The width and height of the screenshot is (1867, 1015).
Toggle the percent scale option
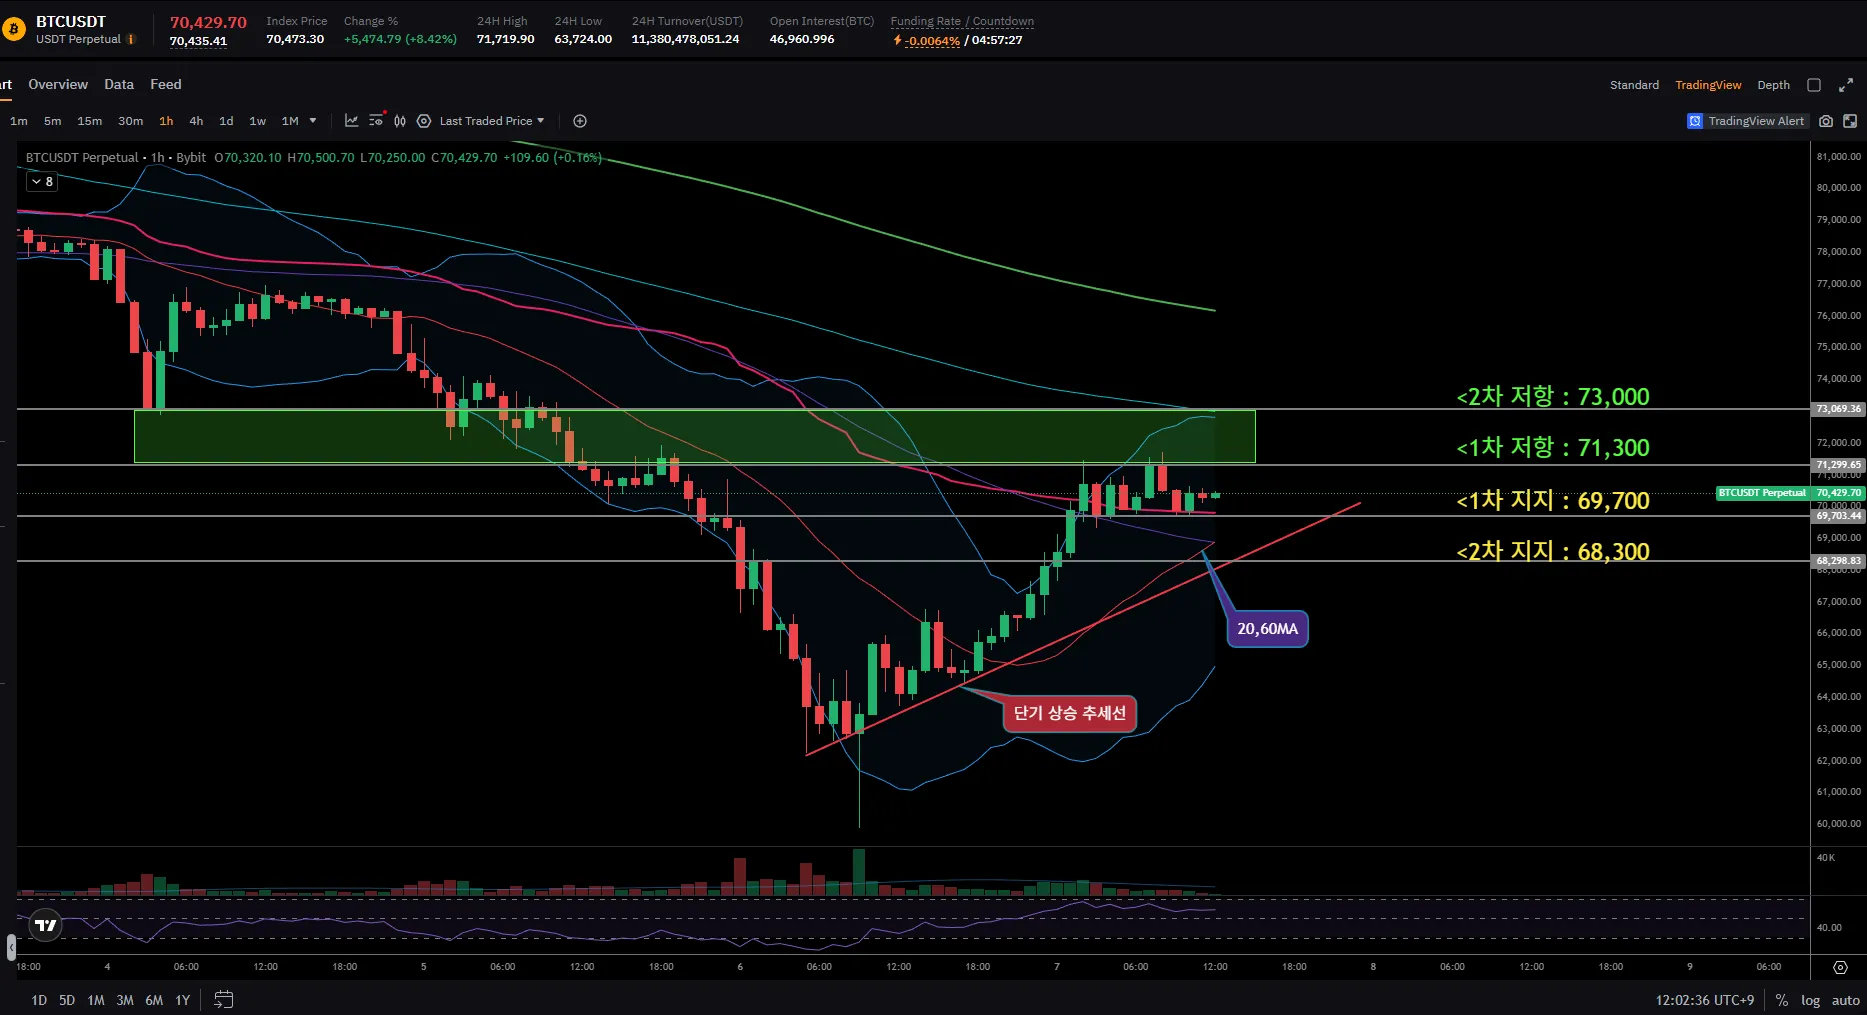click(1782, 1000)
